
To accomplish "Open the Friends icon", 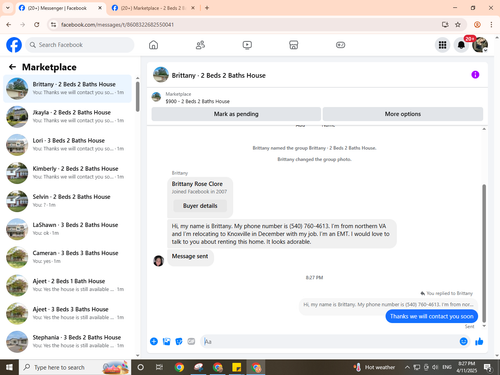I will [x=200, y=45].
